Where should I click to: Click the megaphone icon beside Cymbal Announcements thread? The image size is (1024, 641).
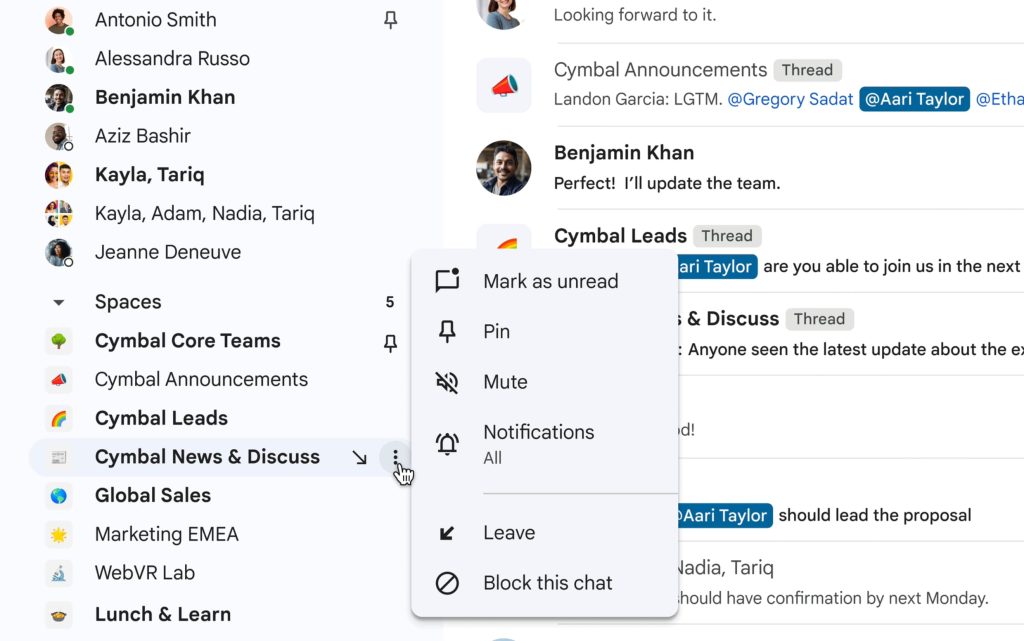click(x=504, y=85)
